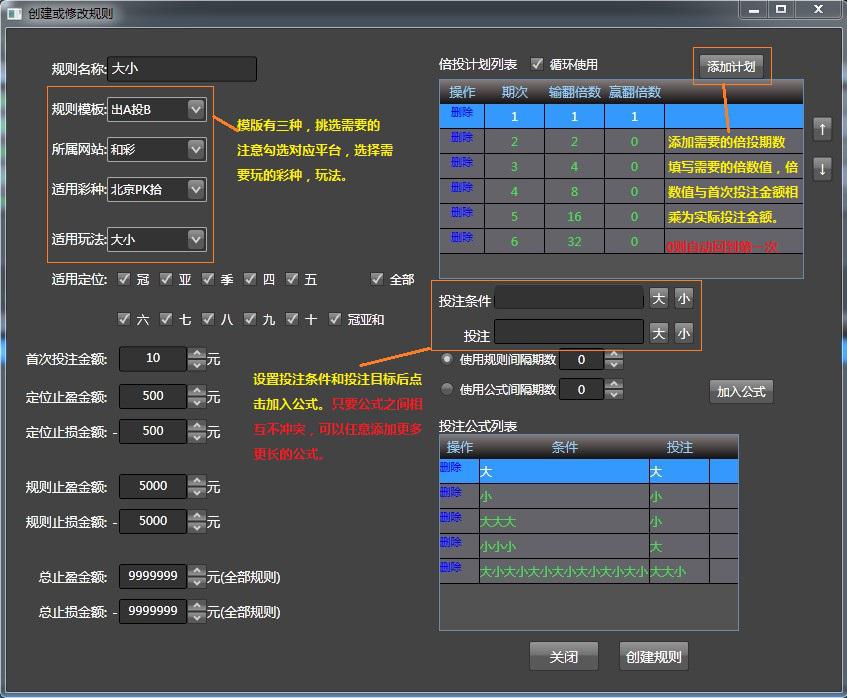Delete the first row in 倍投计划列表
The height and width of the screenshot is (698, 847).
click(461, 112)
